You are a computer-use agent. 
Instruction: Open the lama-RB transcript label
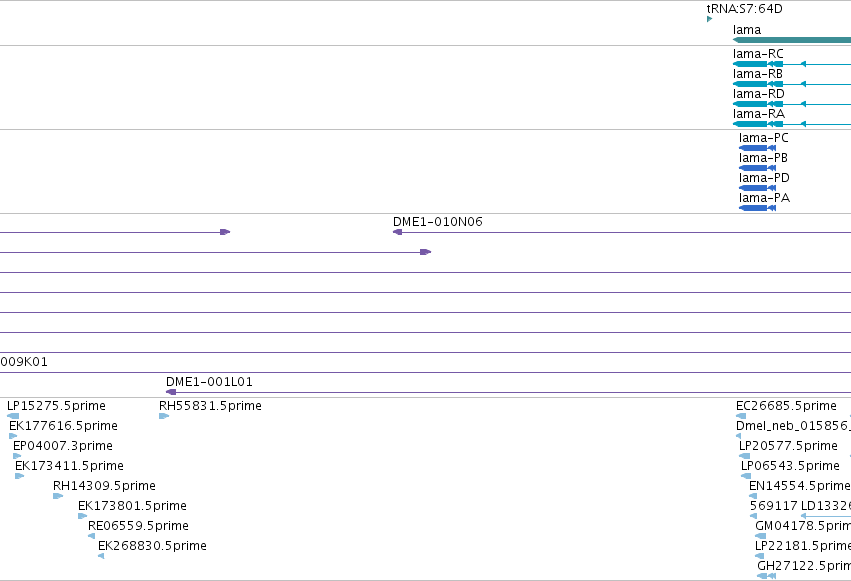pyautogui.click(x=758, y=74)
